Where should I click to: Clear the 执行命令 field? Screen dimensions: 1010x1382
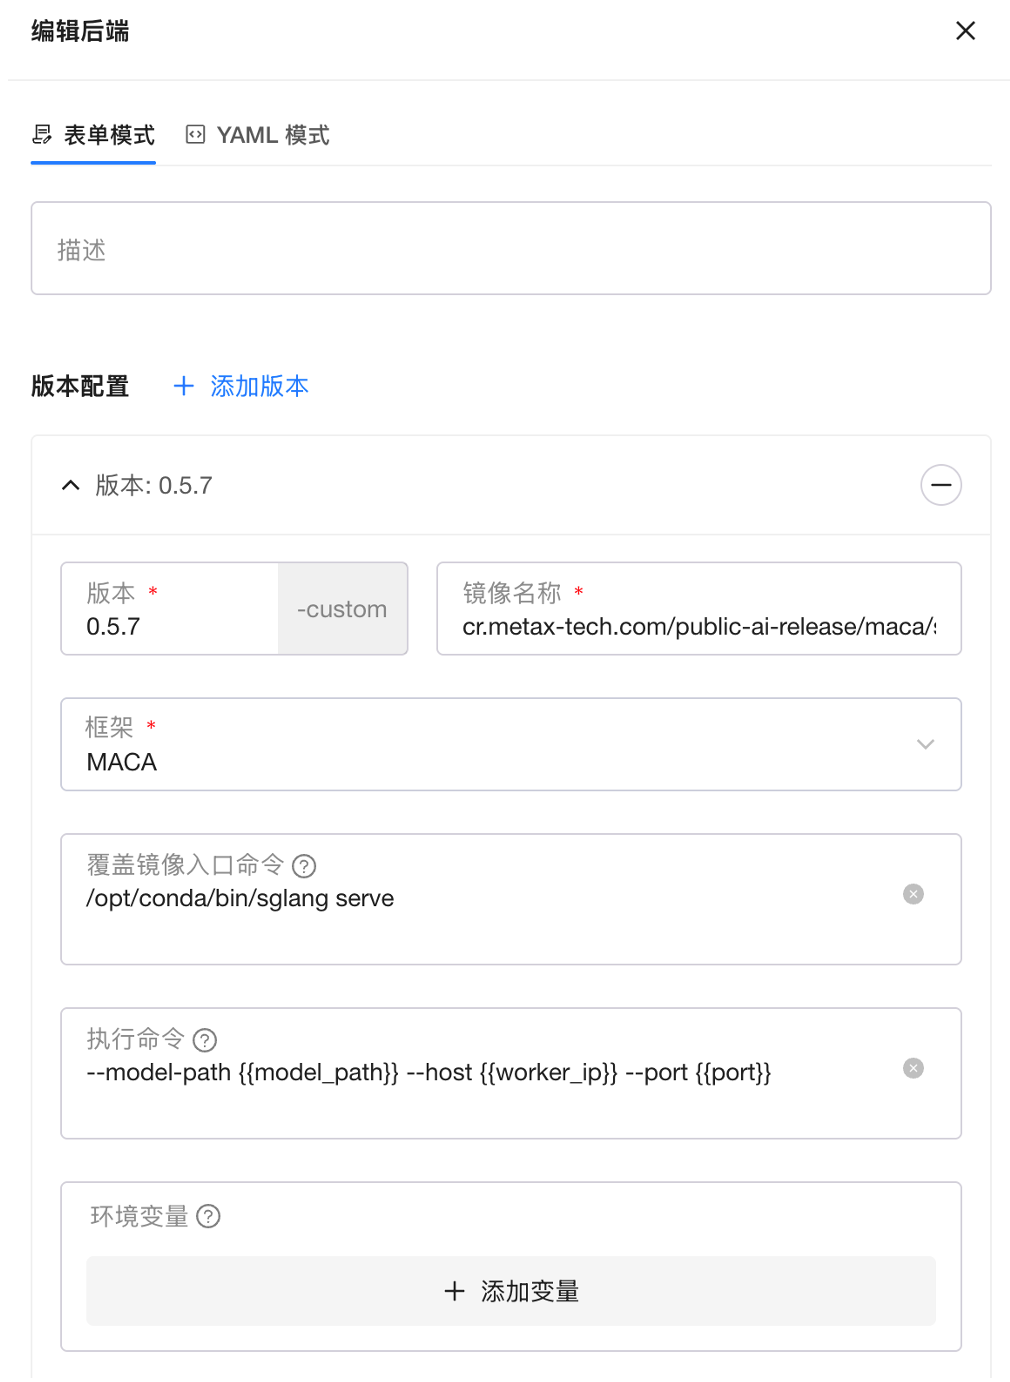tap(913, 1068)
